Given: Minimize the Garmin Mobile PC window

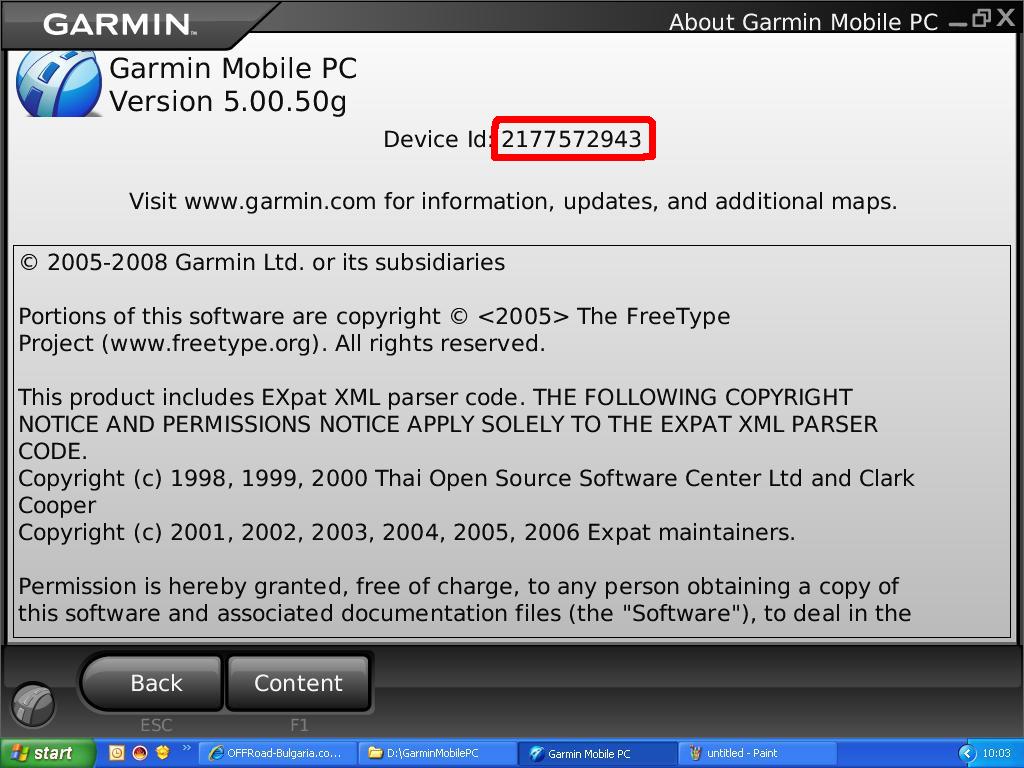Looking at the screenshot, I should click(958, 22).
